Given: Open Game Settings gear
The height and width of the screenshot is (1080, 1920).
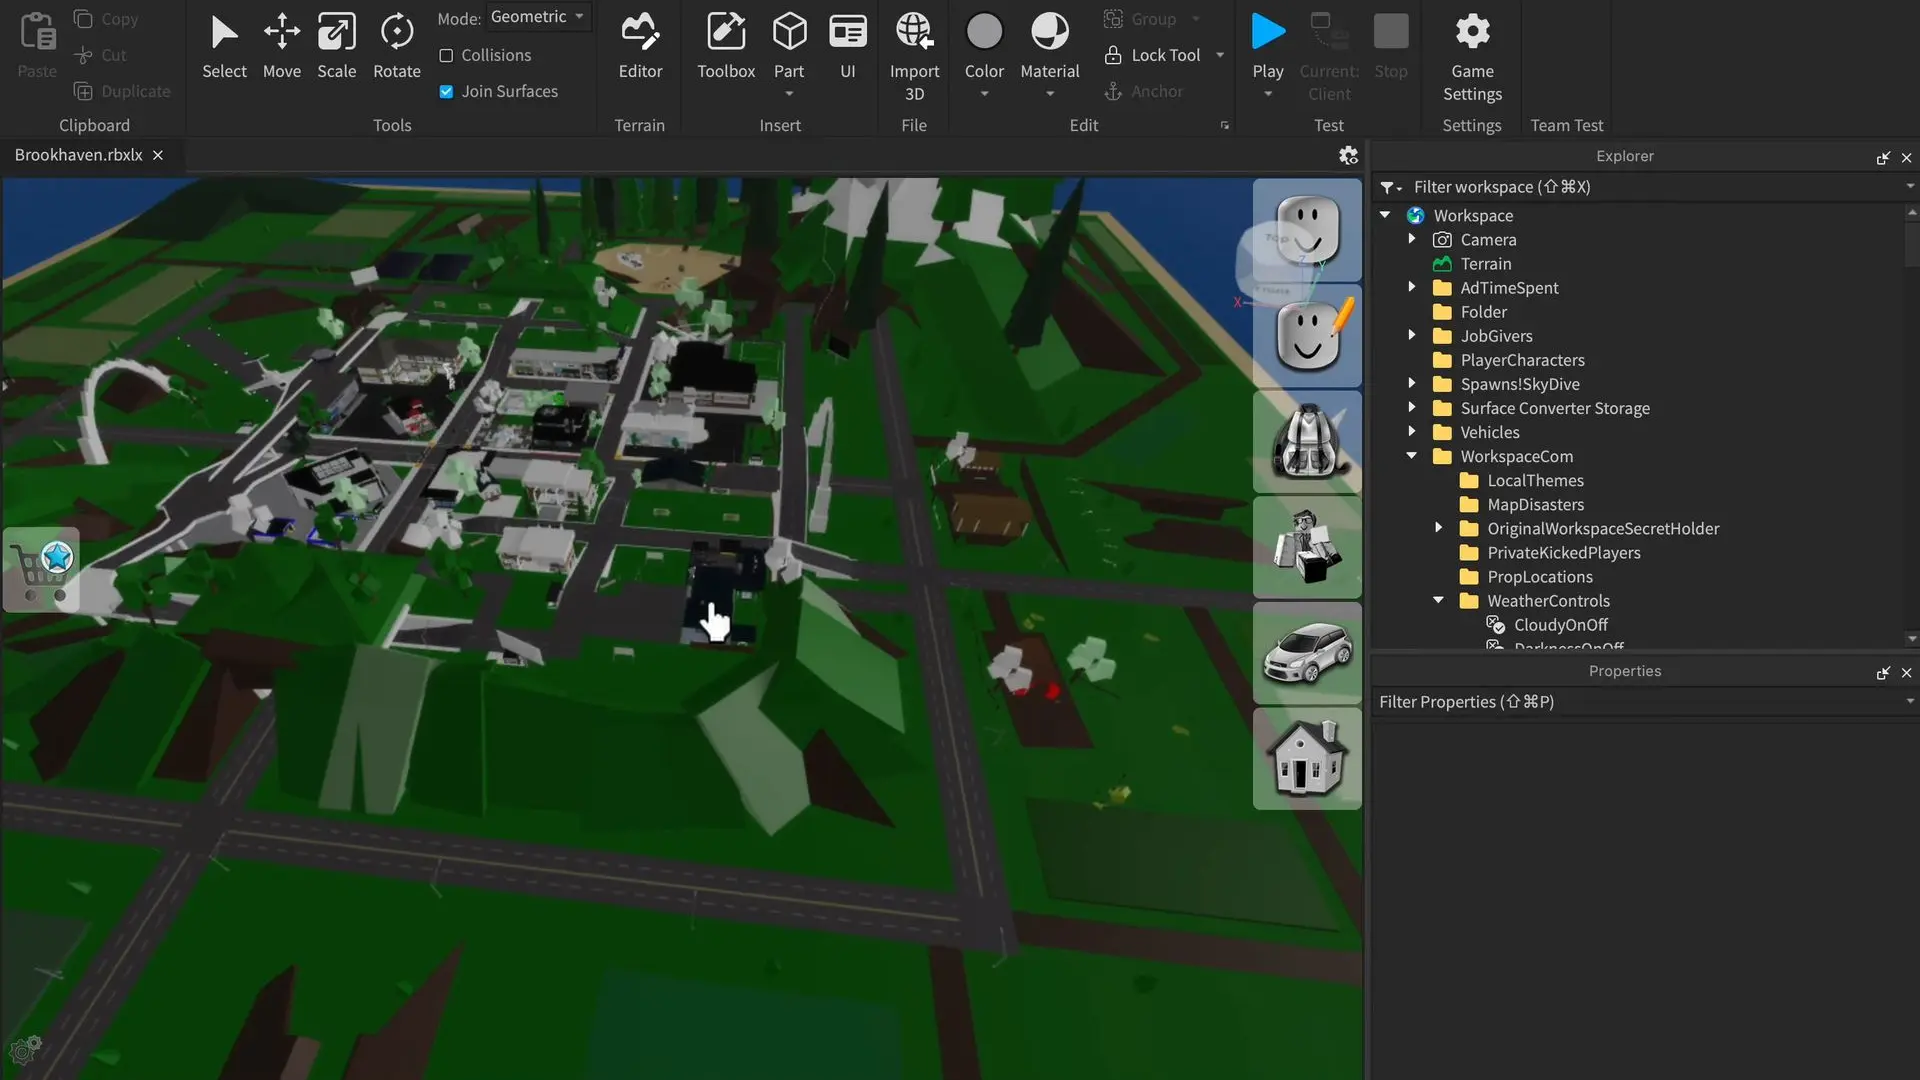Looking at the screenshot, I should [x=1472, y=56].
